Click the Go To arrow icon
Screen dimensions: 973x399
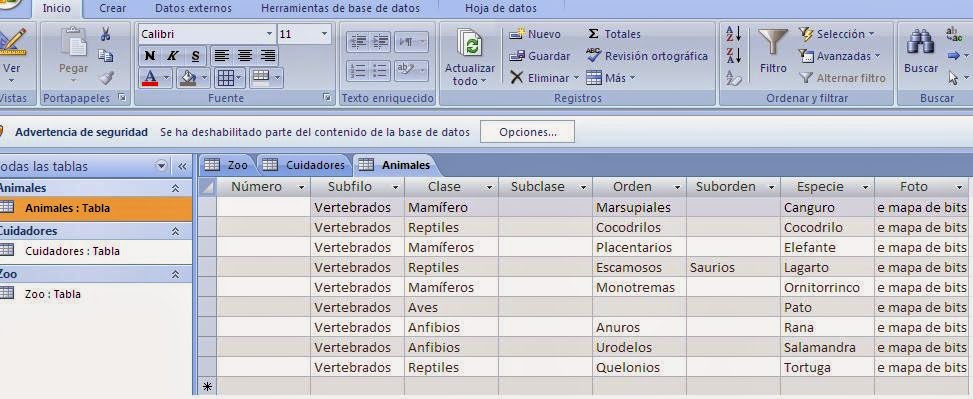954,56
